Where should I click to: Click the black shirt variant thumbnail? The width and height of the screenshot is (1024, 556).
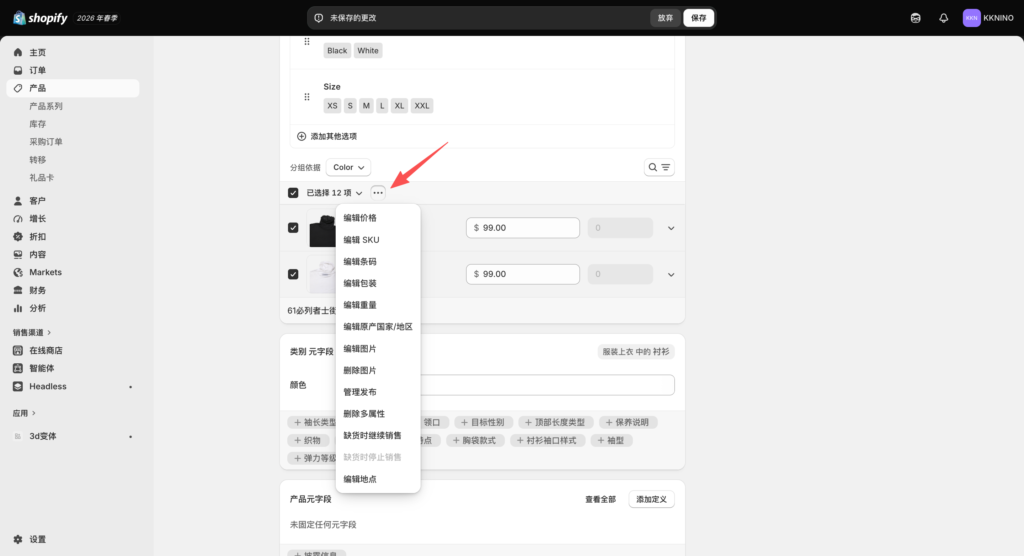coord(322,229)
